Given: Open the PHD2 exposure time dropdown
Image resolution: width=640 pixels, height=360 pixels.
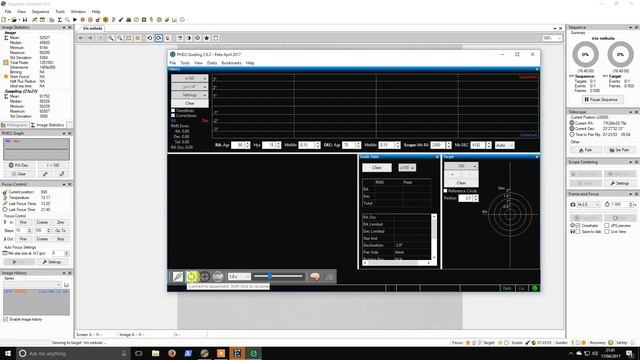Looking at the screenshot, I should (239, 277).
